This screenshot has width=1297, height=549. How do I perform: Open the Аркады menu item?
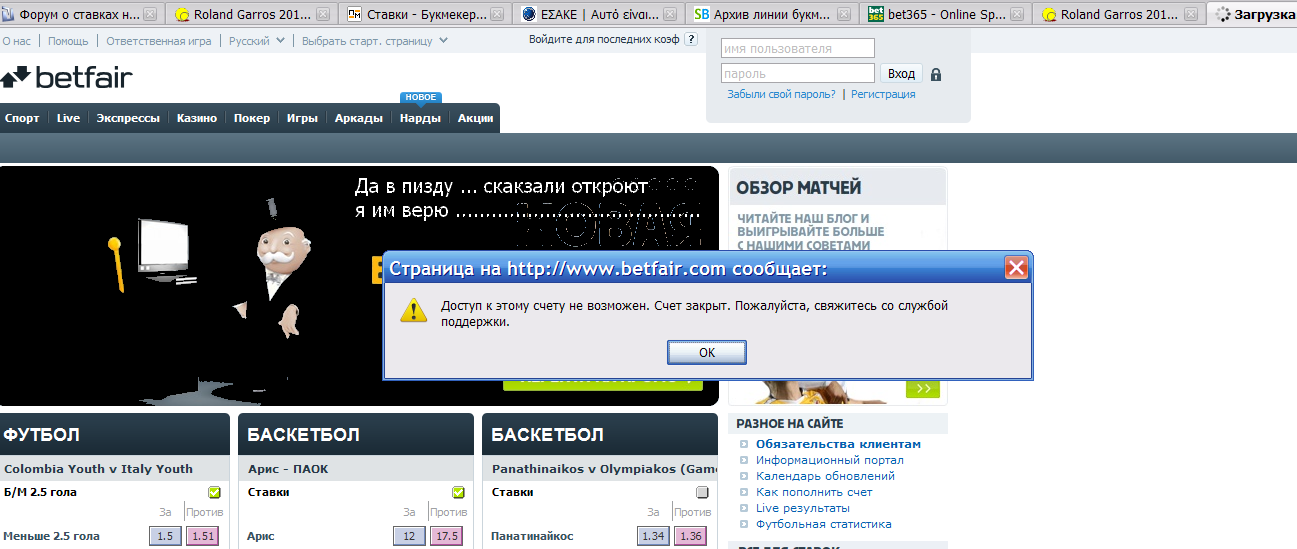point(359,118)
